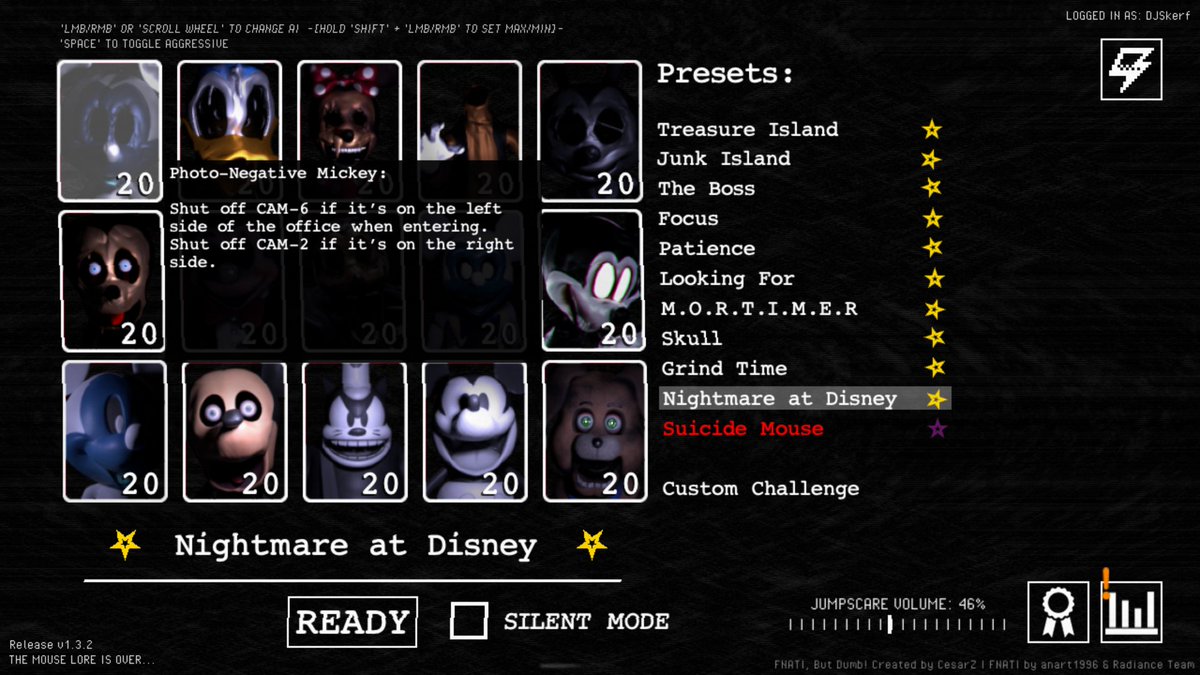Click the star next to Skull

point(935,338)
